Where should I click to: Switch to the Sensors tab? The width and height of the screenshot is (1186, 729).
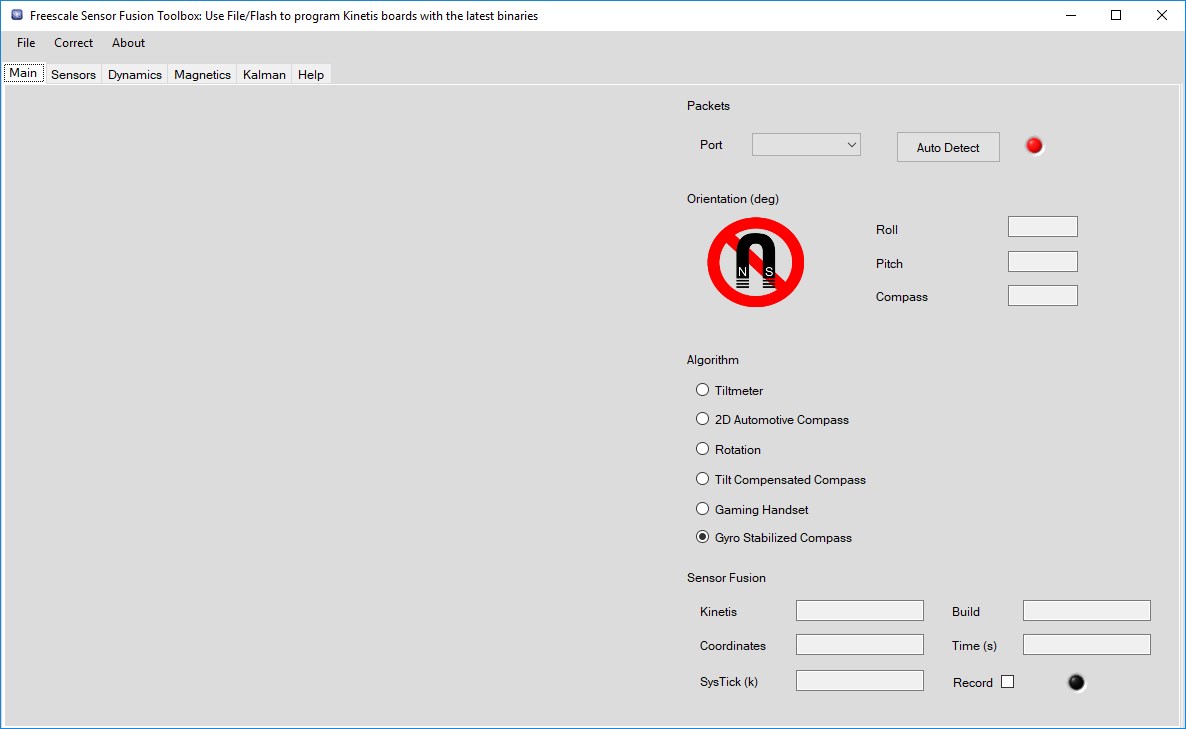[x=73, y=74]
